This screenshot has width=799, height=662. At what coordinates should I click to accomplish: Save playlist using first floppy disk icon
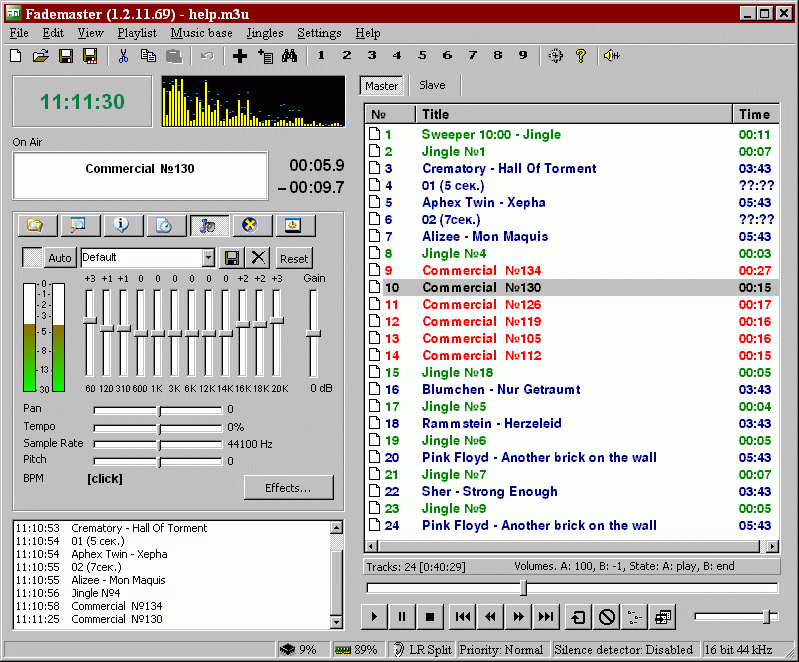pyautogui.click(x=66, y=56)
